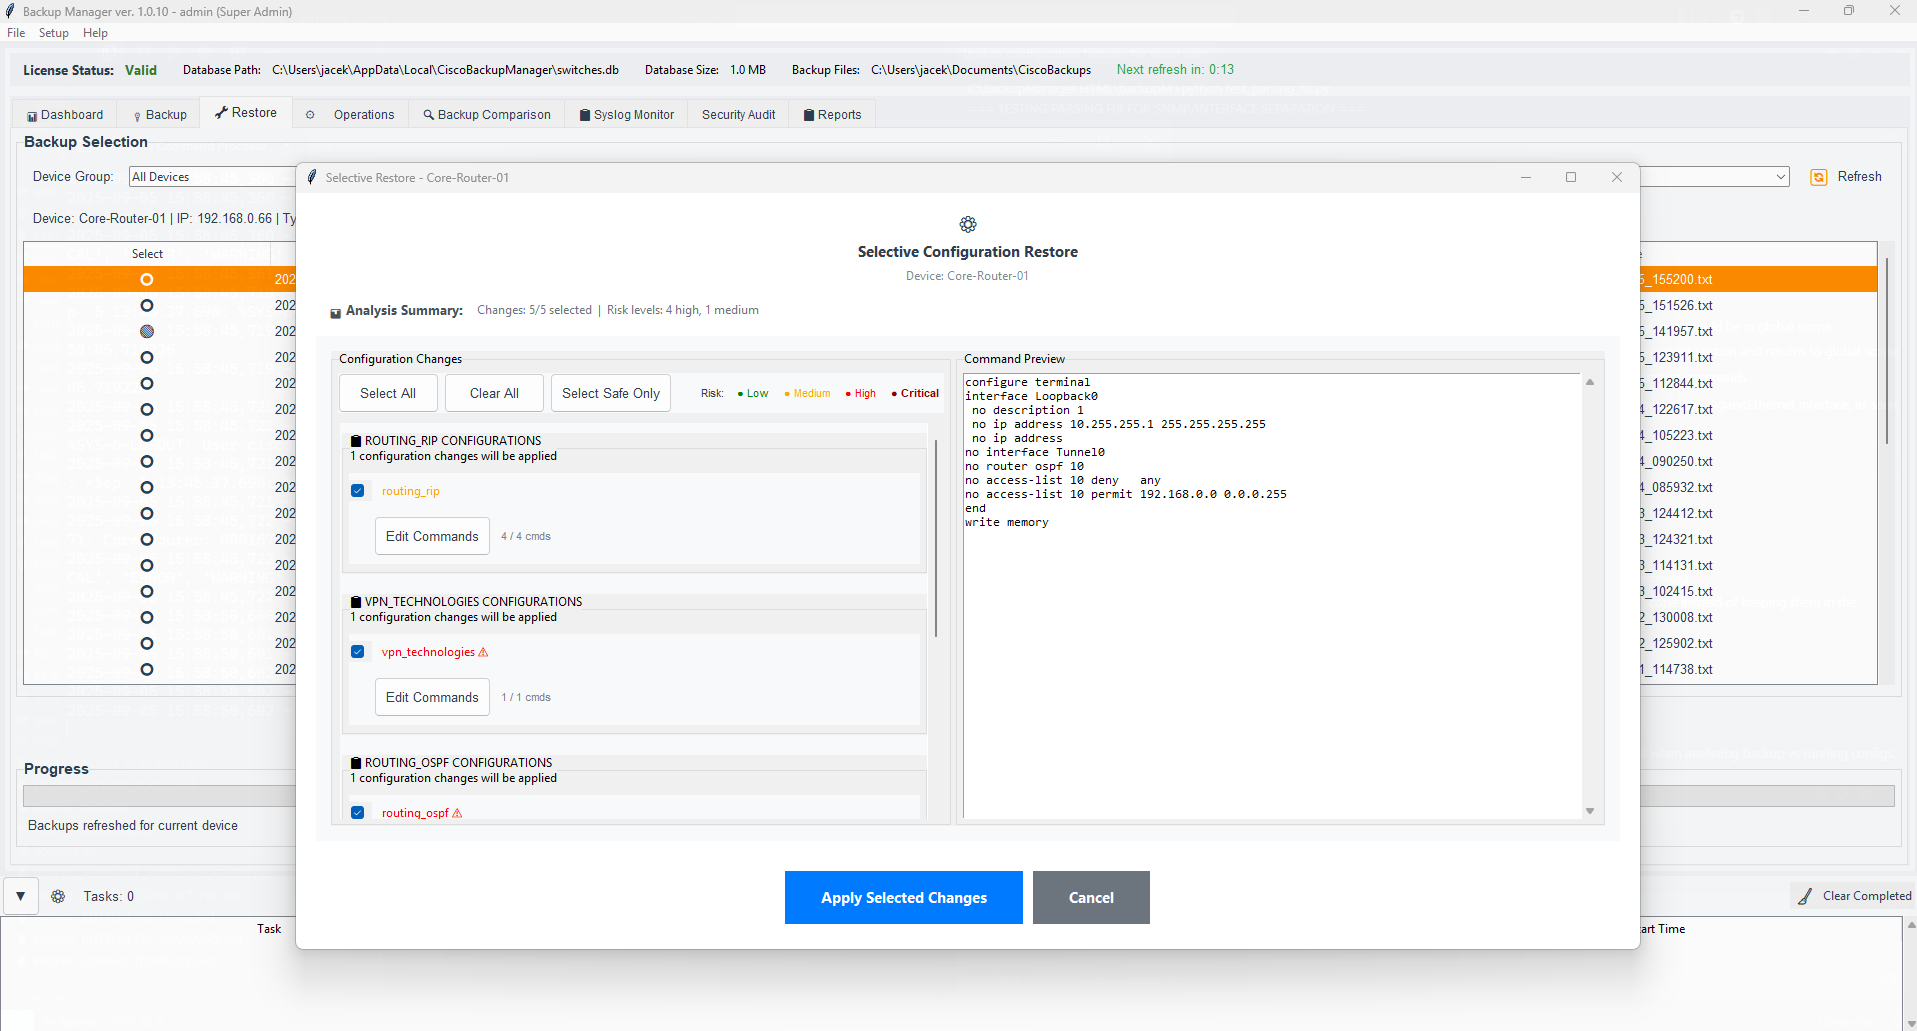1917x1031 pixels.
Task: Click the ROUTING_RIP CONFIGURATIONS section icon
Action: click(x=356, y=441)
